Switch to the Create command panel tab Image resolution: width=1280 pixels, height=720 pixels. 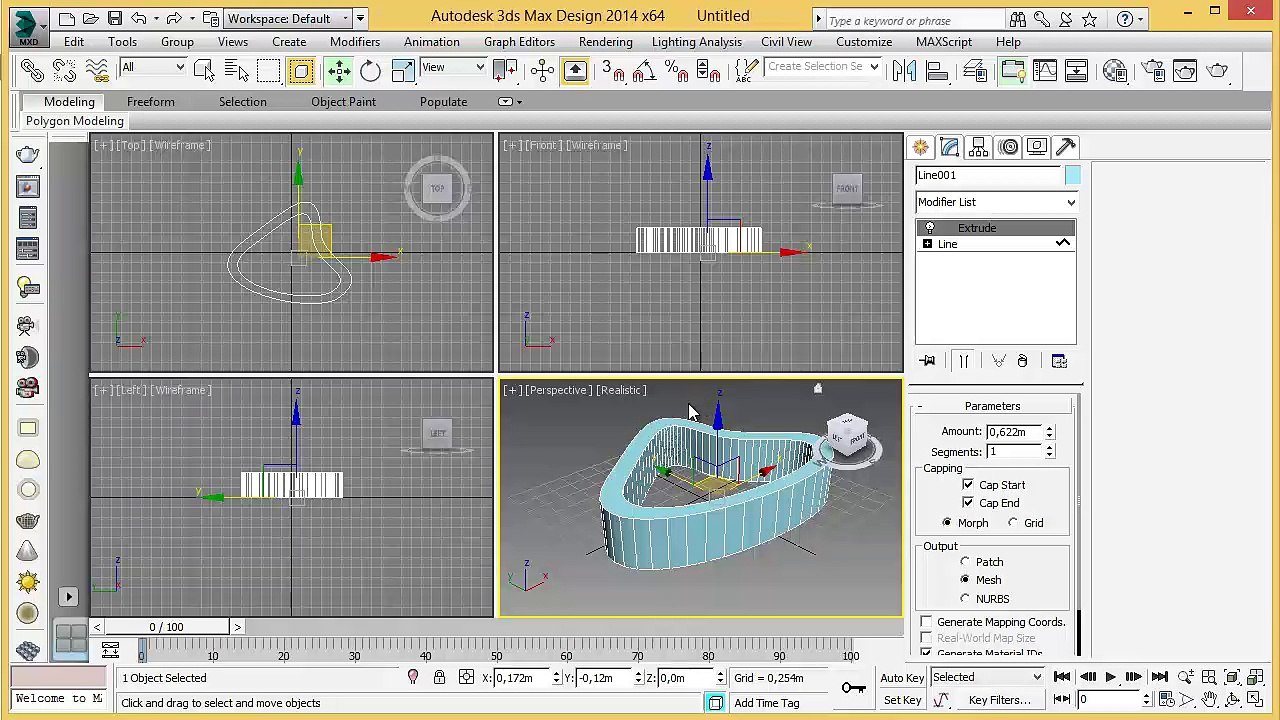pos(921,147)
